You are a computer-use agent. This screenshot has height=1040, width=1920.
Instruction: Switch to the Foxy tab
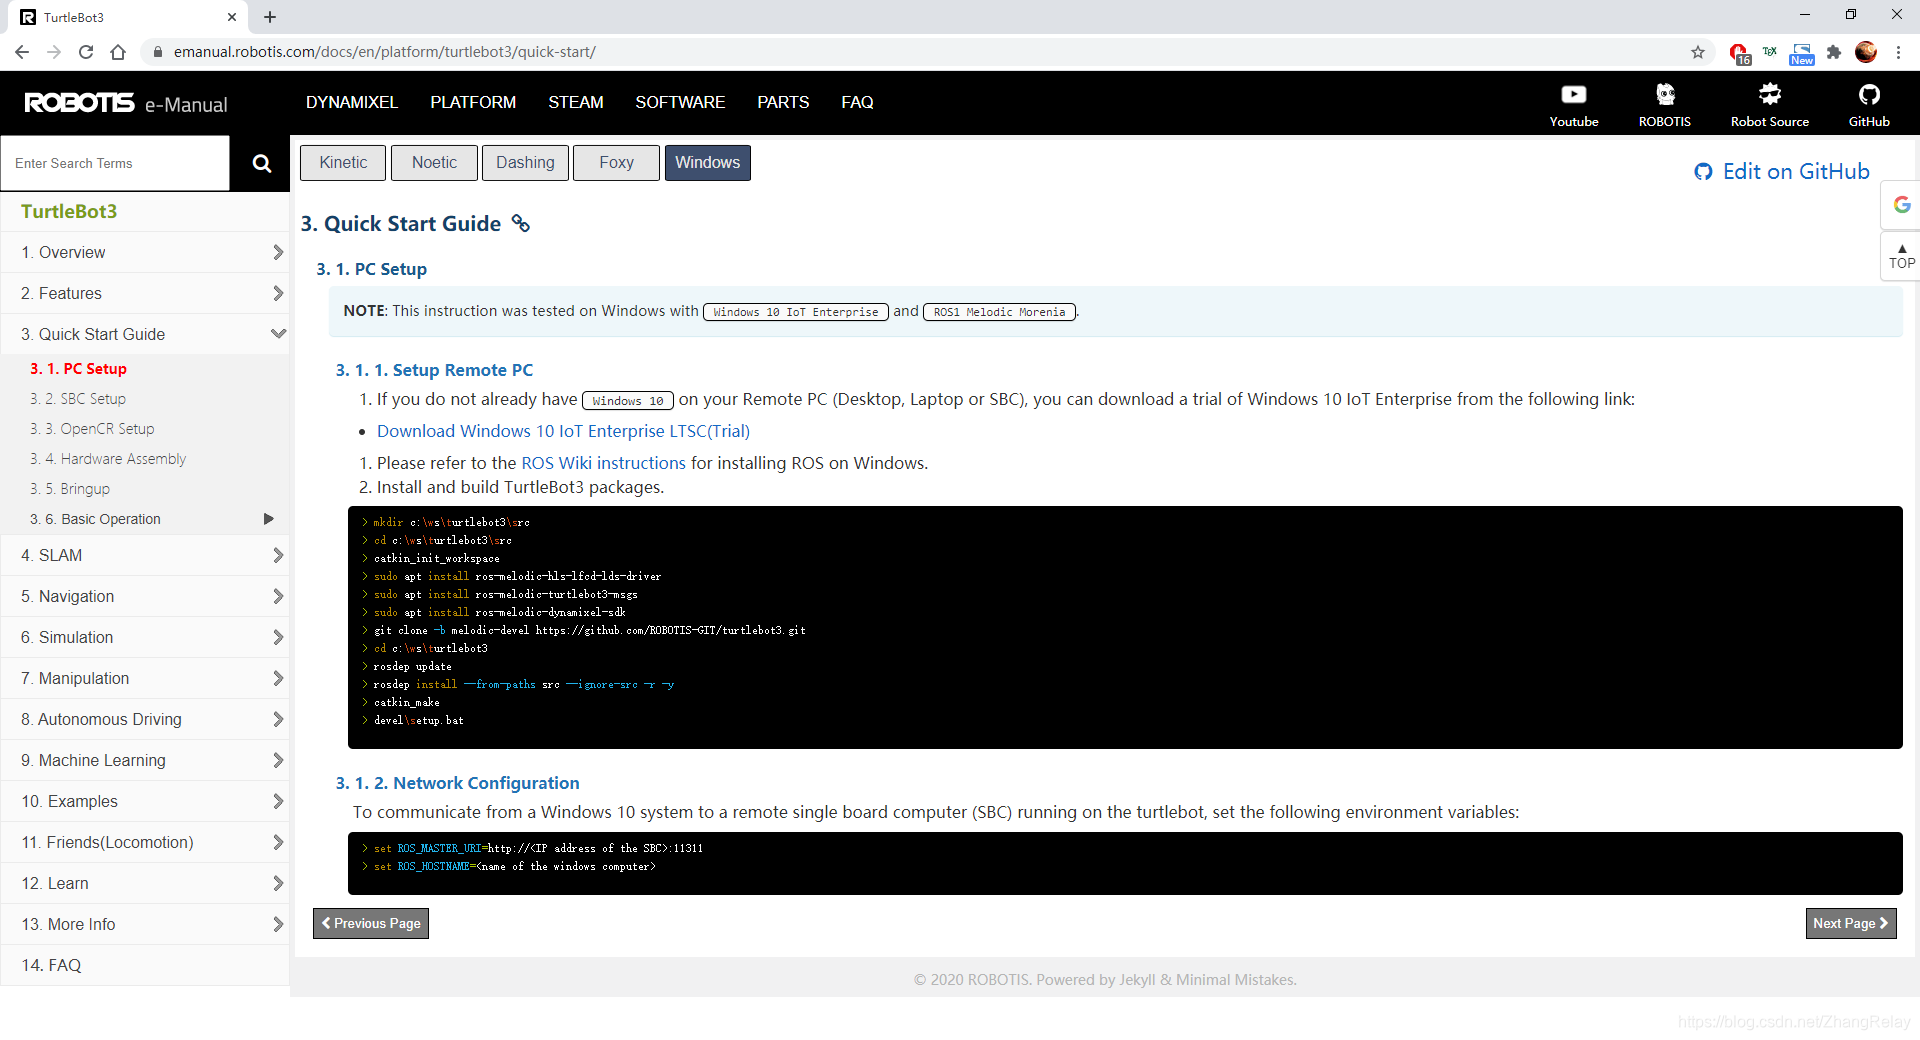click(x=616, y=163)
